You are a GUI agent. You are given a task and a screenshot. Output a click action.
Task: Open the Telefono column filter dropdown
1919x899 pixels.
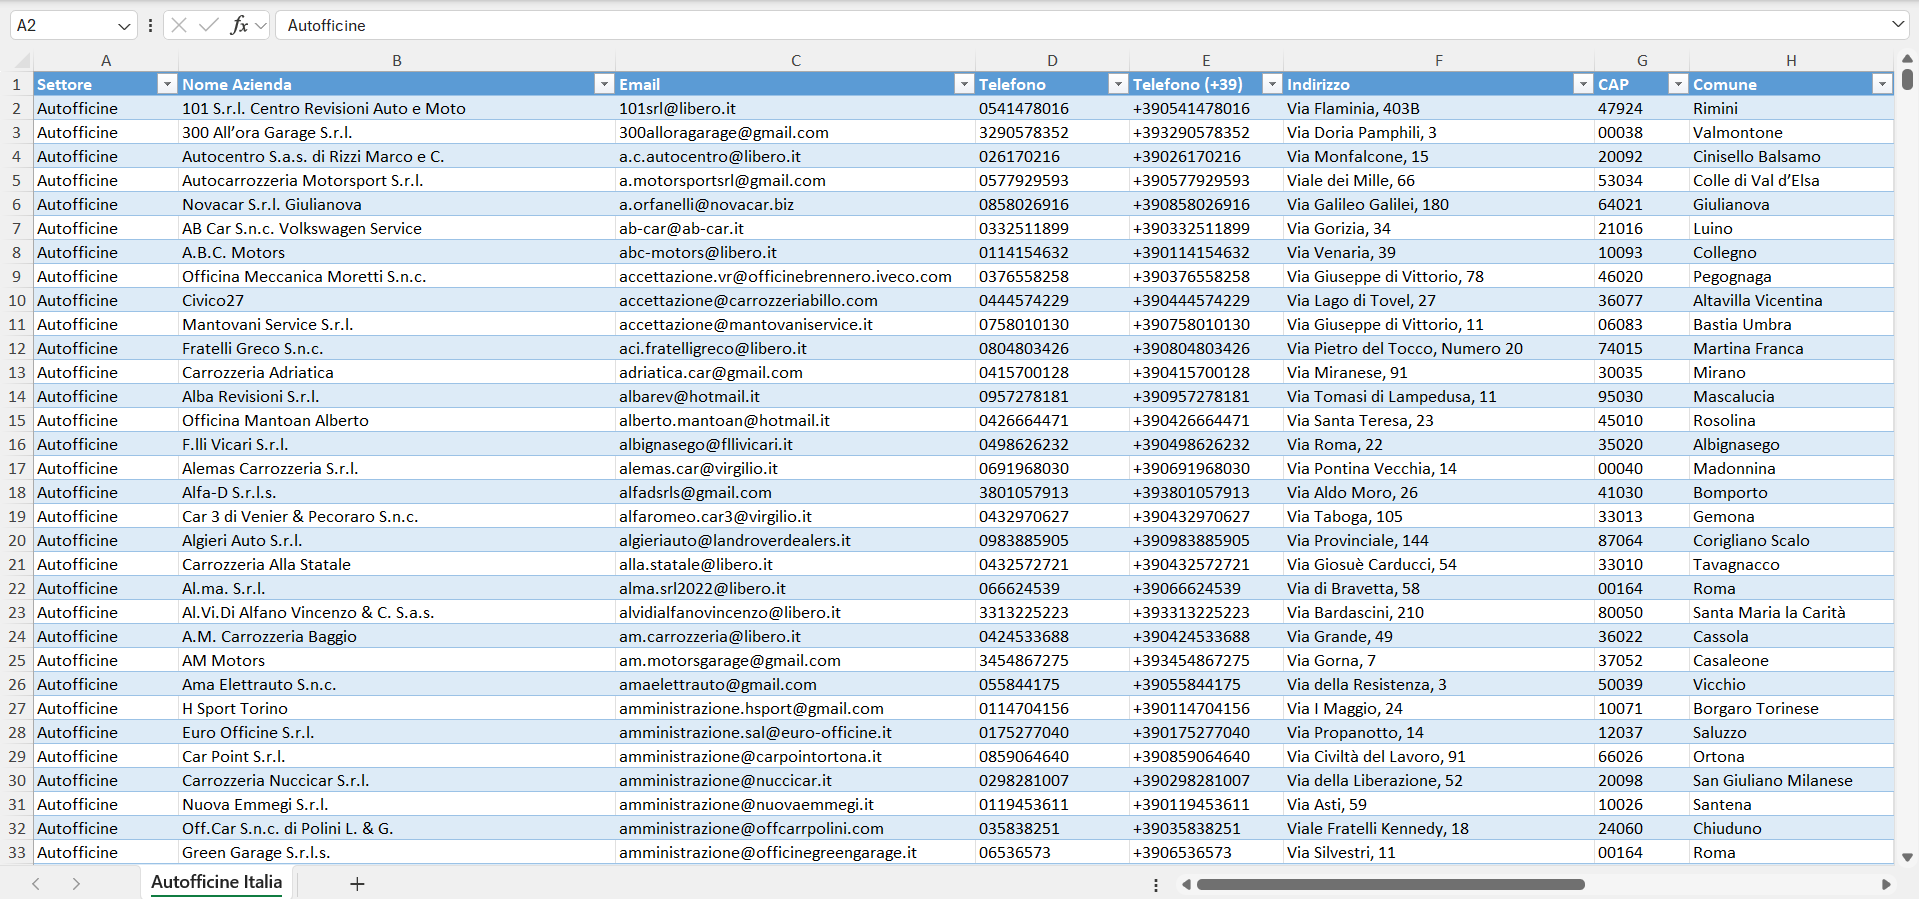[1118, 84]
